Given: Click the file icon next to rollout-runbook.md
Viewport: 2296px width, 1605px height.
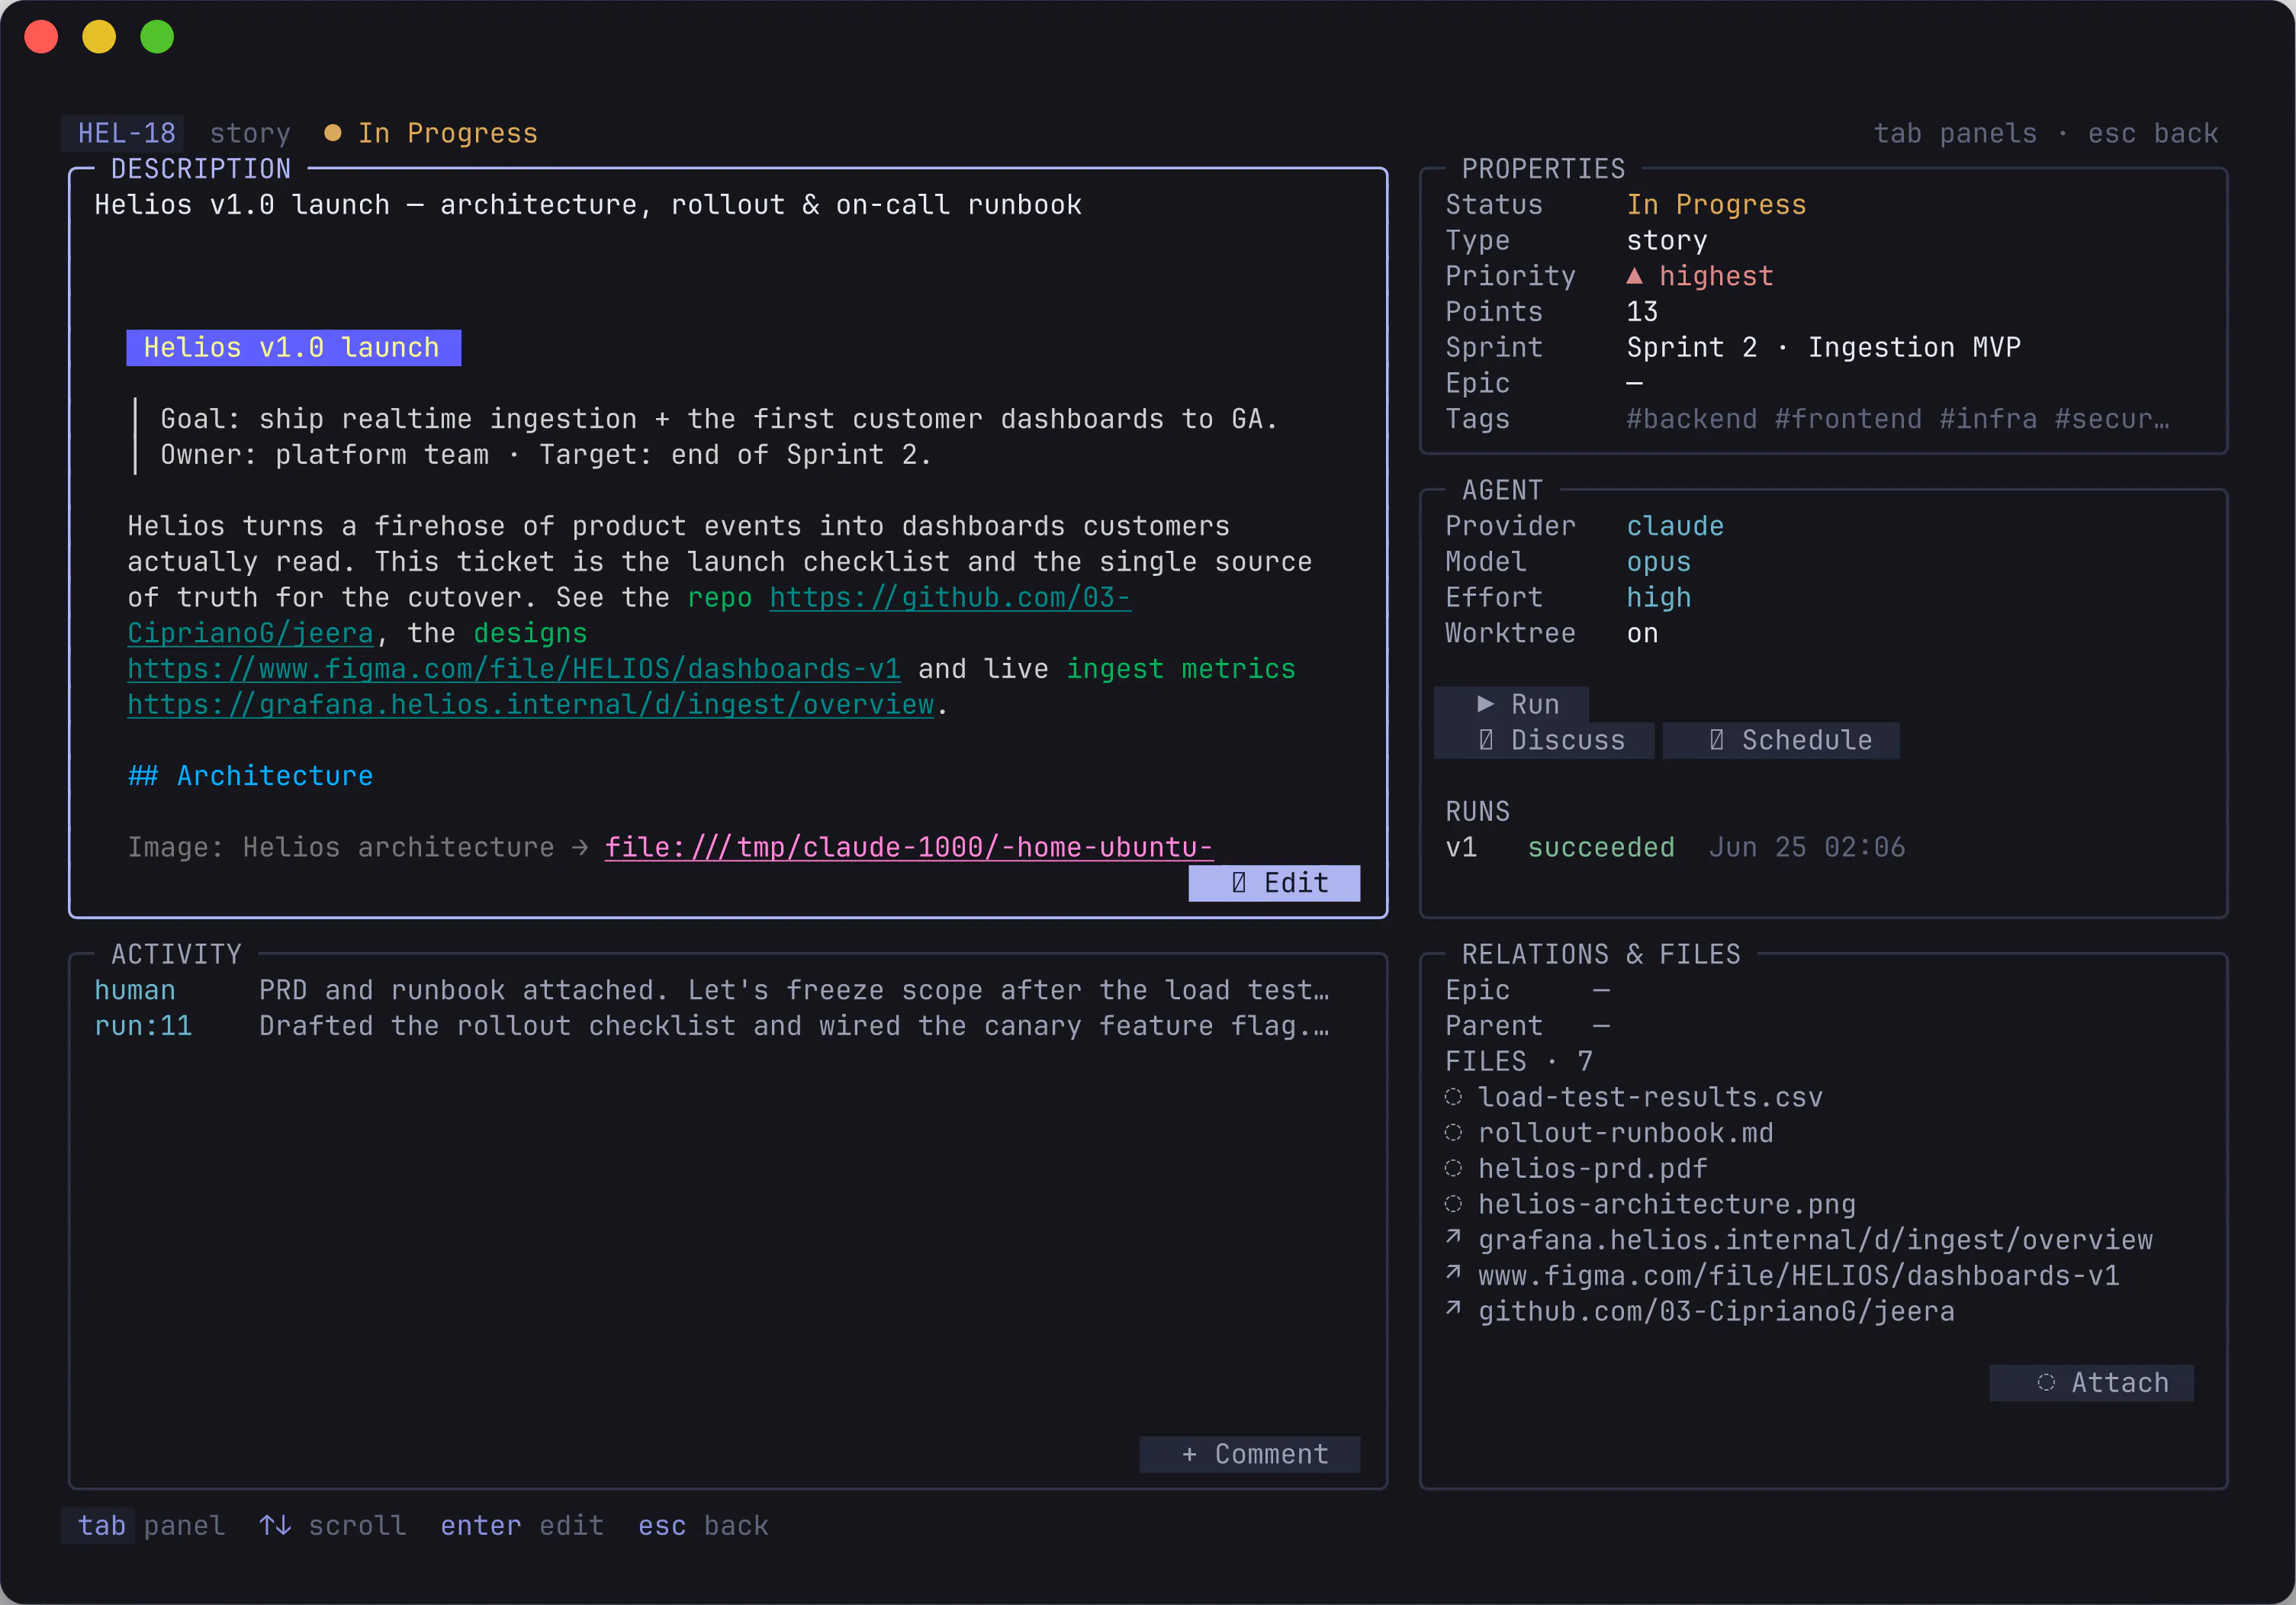Looking at the screenshot, I should point(1453,1132).
